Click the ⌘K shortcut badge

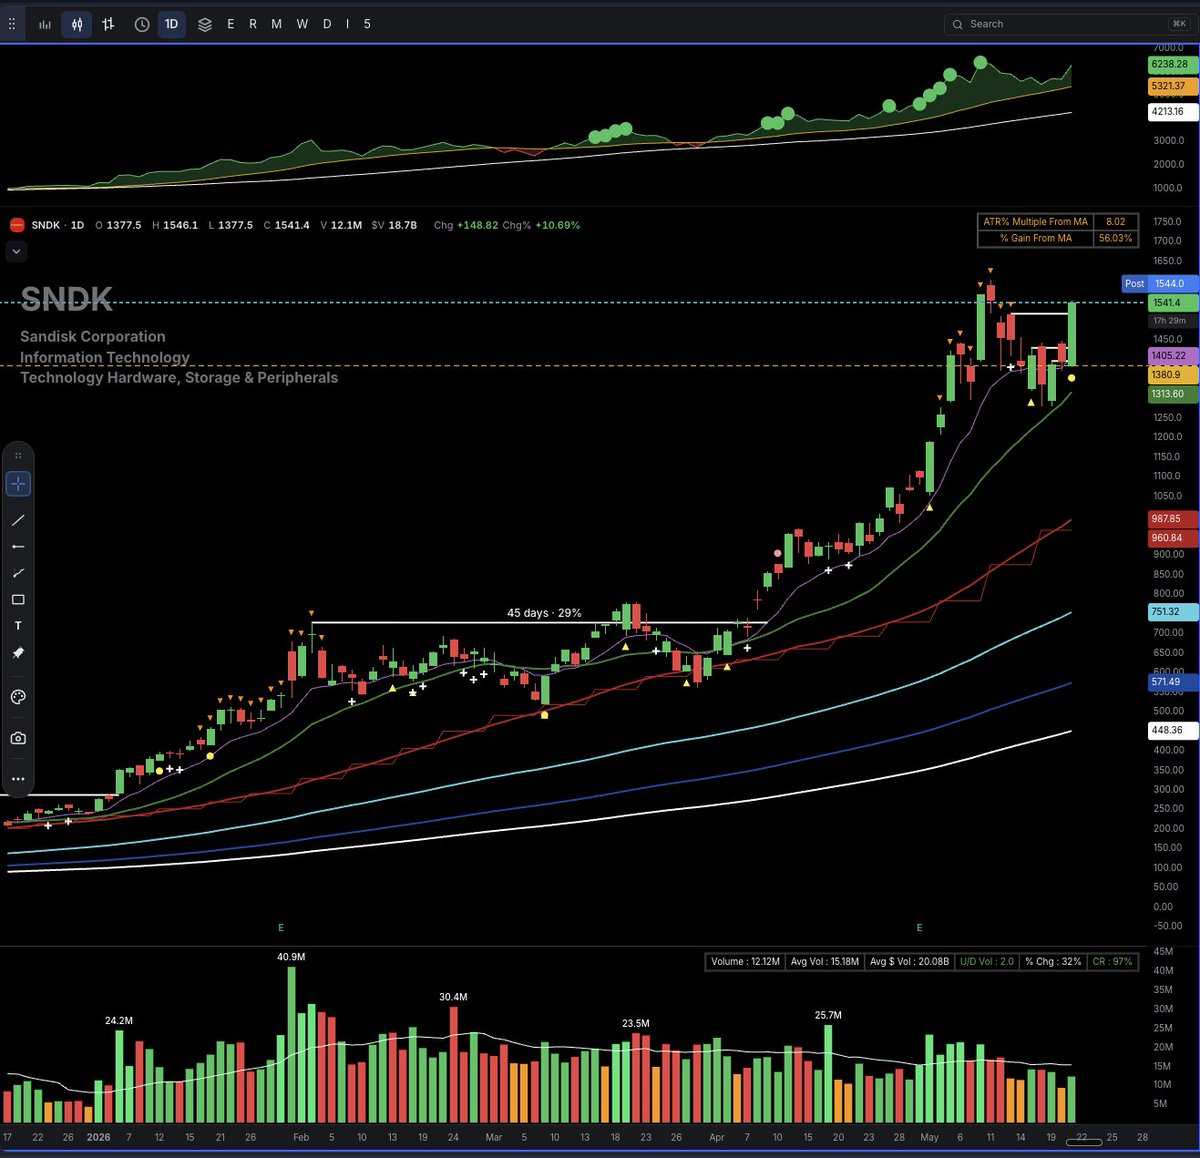pyautogui.click(x=1178, y=24)
